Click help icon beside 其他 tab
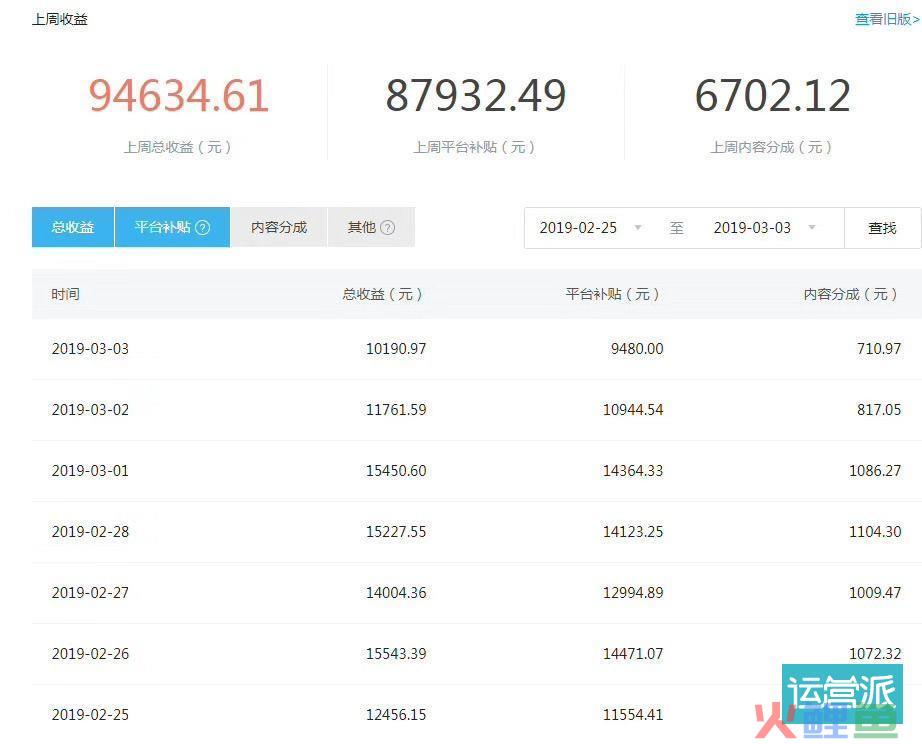922x744 pixels. click(388, 227)
